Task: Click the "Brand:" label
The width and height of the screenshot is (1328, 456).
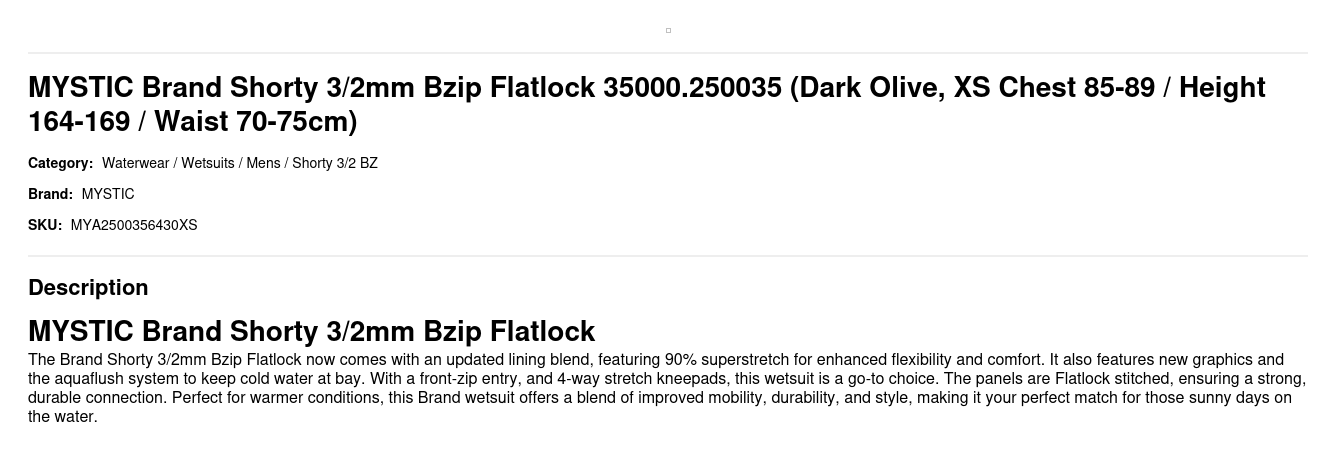Action: (50, 194)
